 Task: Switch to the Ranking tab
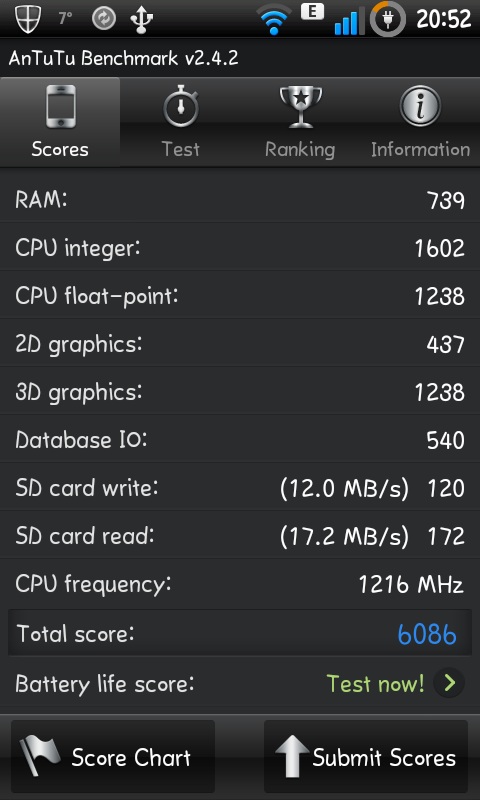click(x=300, y=121)
